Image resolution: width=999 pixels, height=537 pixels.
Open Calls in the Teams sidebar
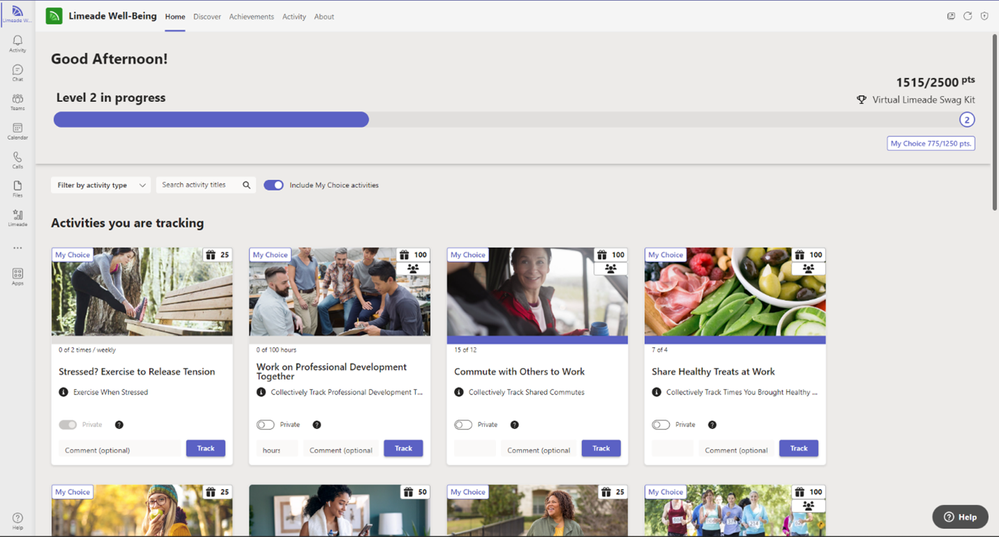(x=17, y=160)
